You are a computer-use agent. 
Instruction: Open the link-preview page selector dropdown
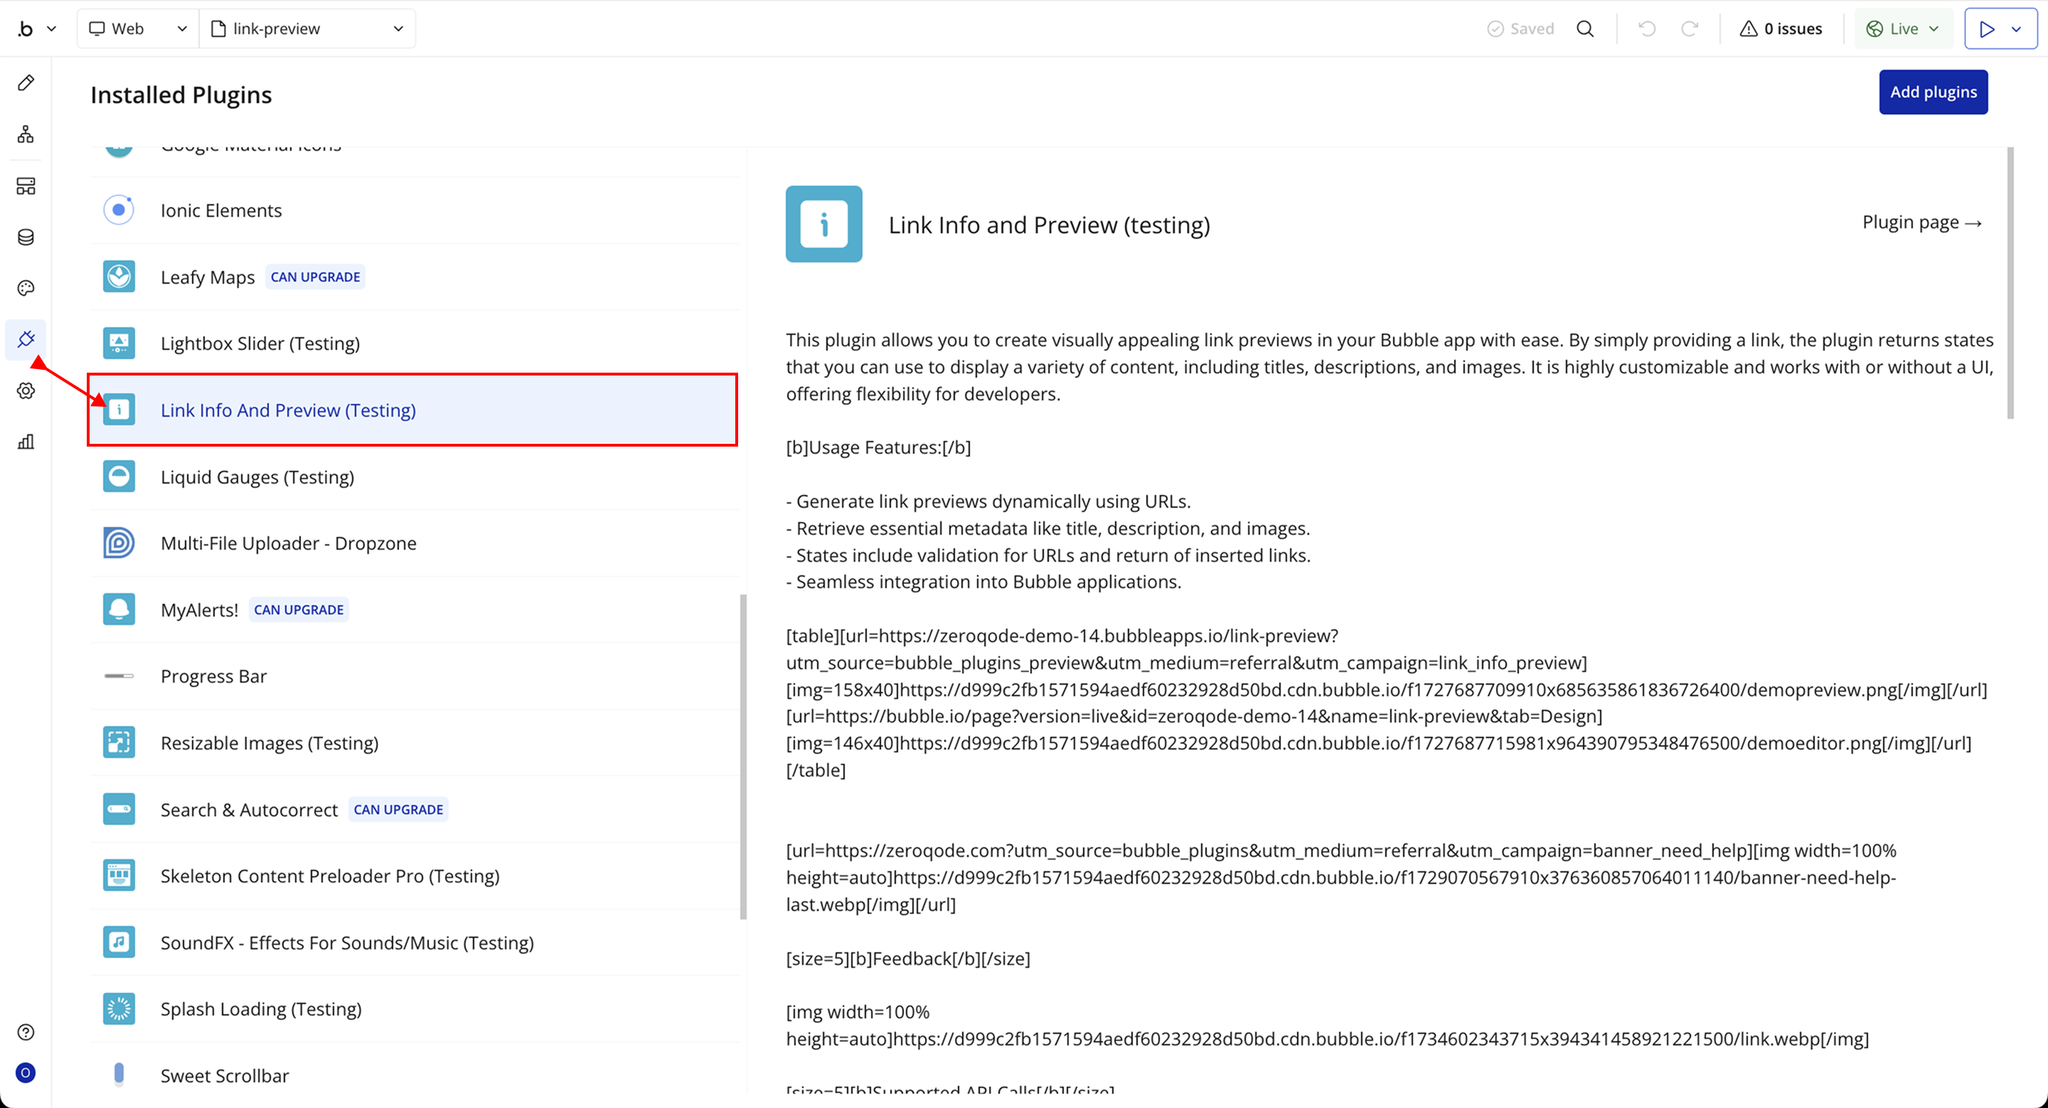point(307,29)
